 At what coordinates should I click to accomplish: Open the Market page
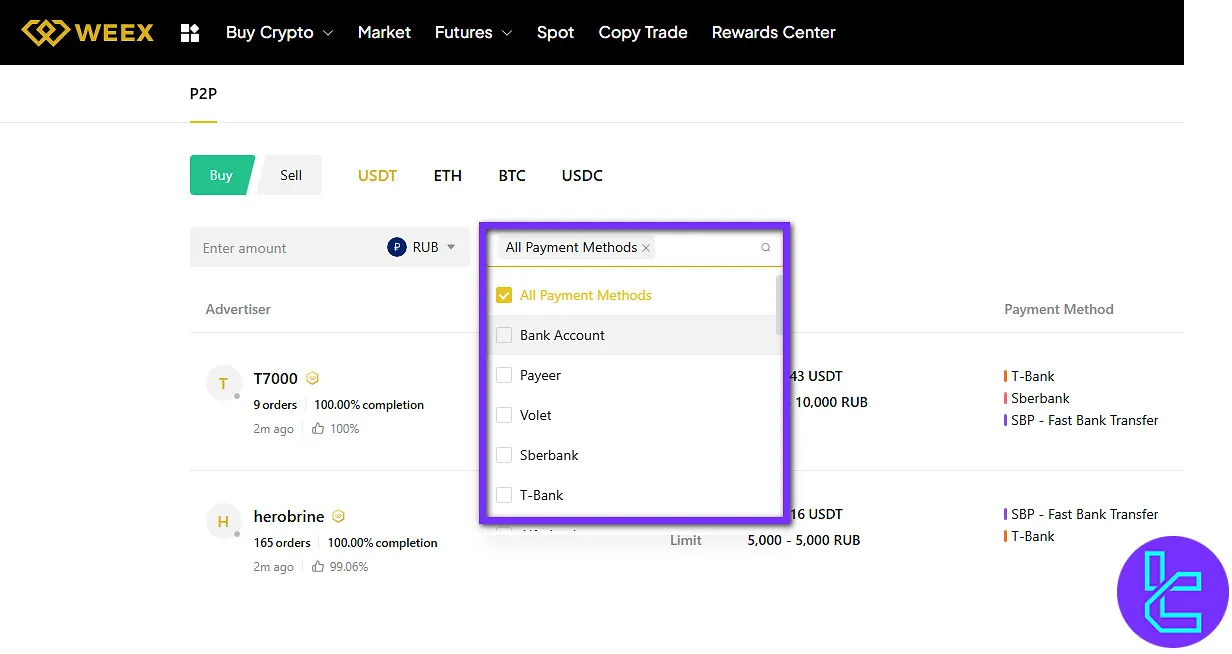tap(384, 32)
